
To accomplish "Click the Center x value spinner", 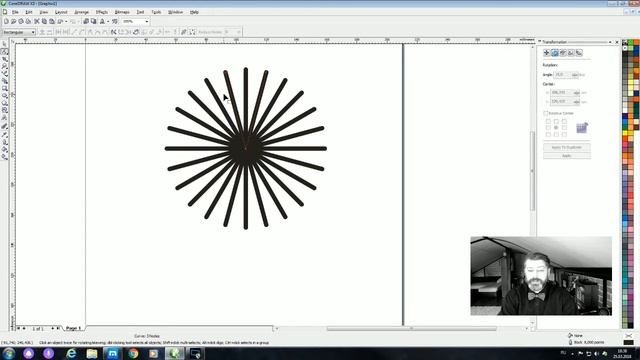I will pyautogui.click(x=576, y=93).
